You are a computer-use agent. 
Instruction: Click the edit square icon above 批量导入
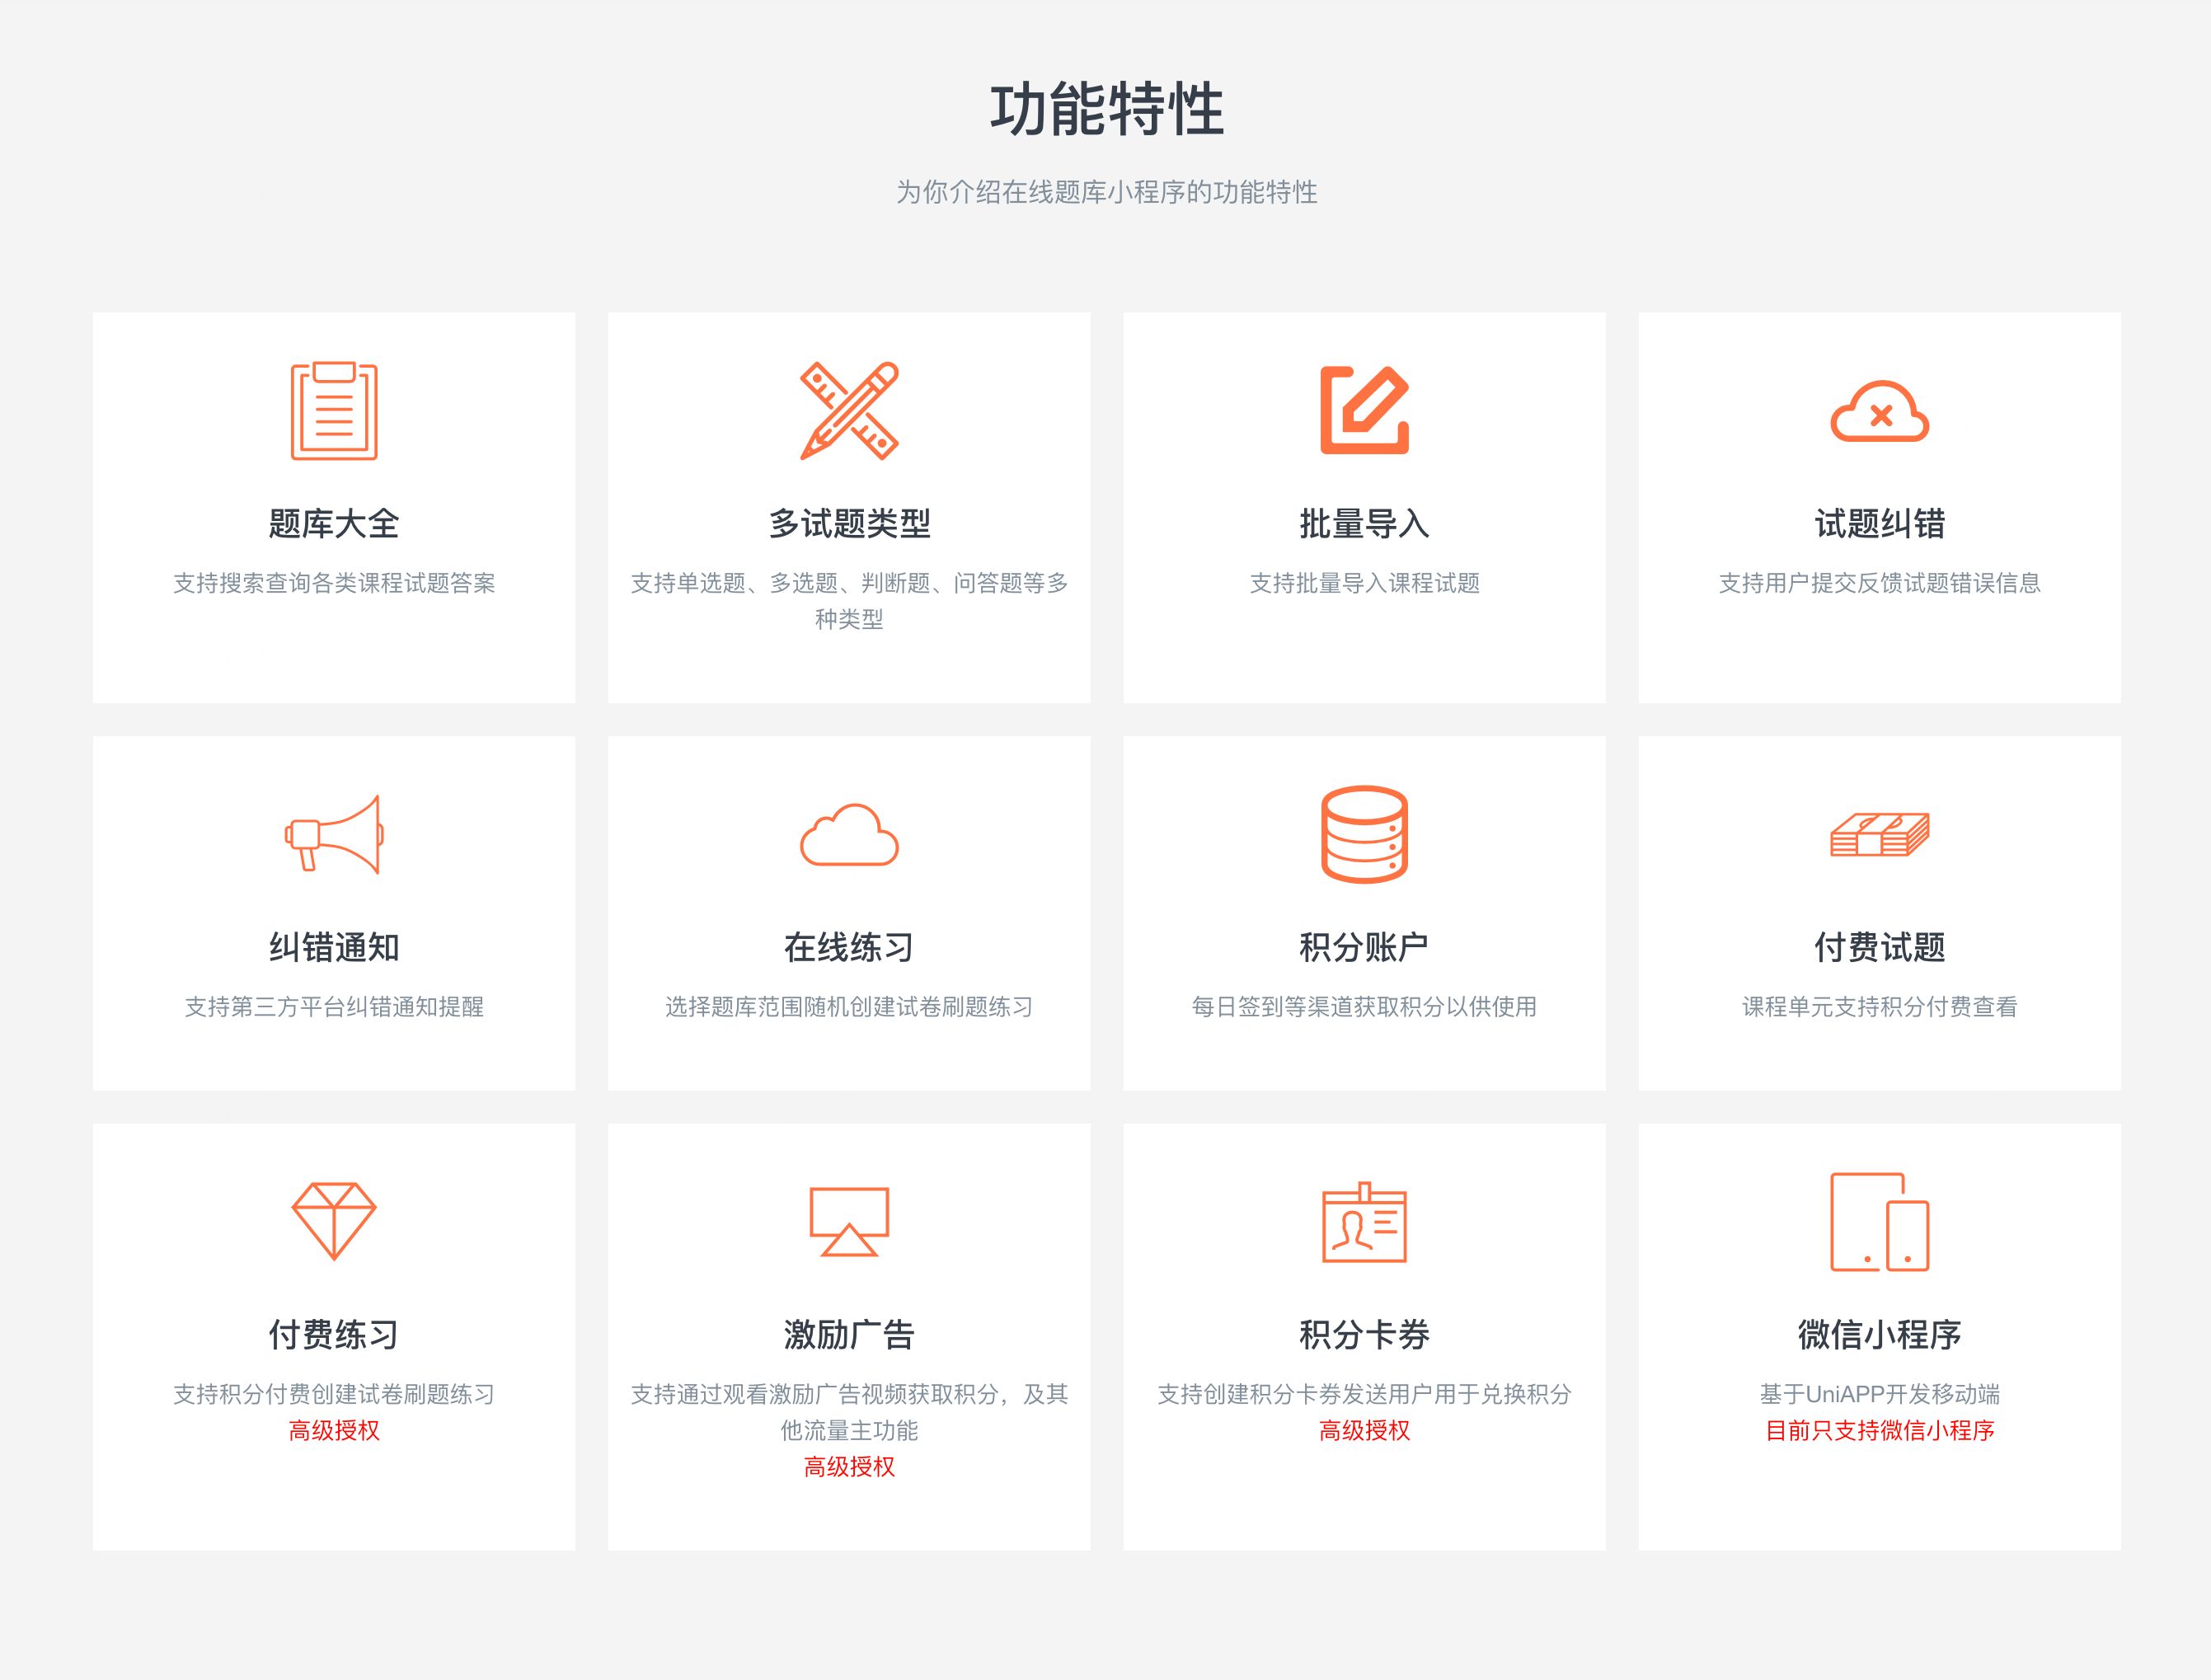point(1364,410)
